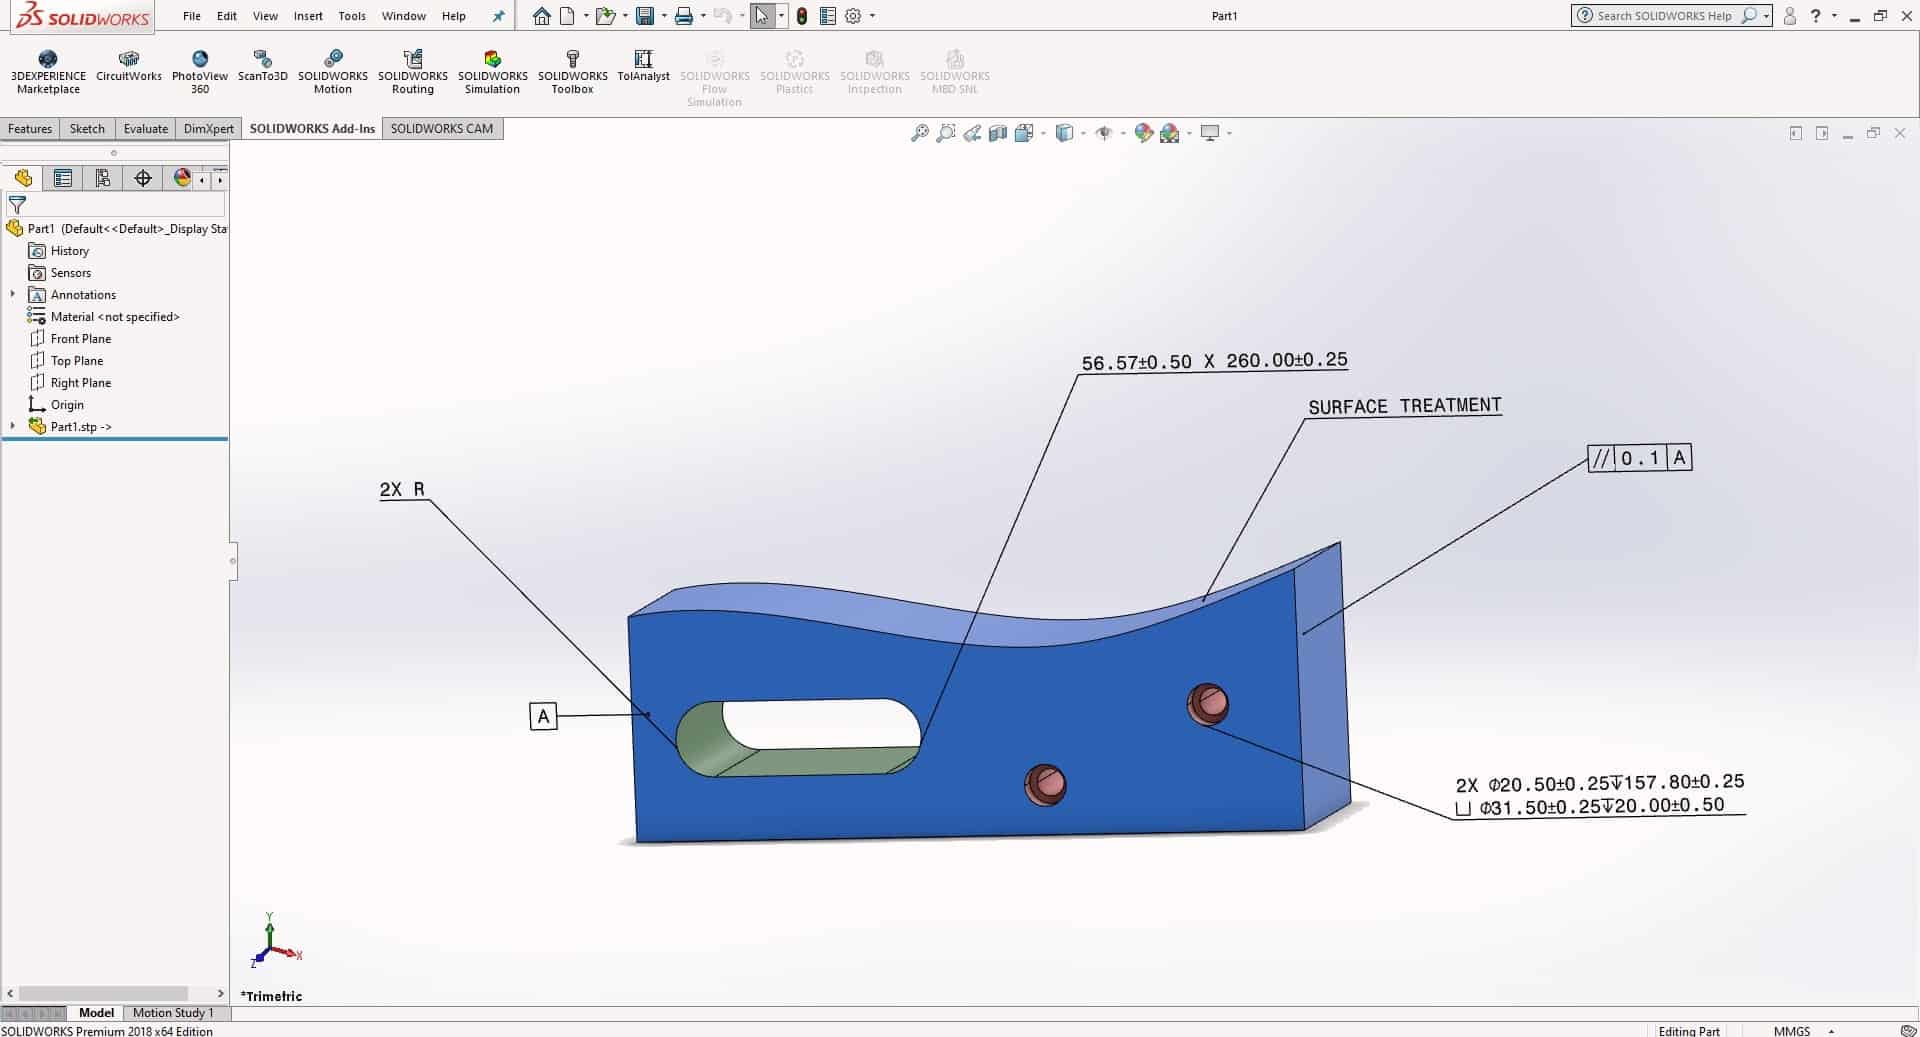The width and height of the screenshot is (1920, 1037).
Task: Click the CircuitWorks add-in icon
Action: click(128, 60)
